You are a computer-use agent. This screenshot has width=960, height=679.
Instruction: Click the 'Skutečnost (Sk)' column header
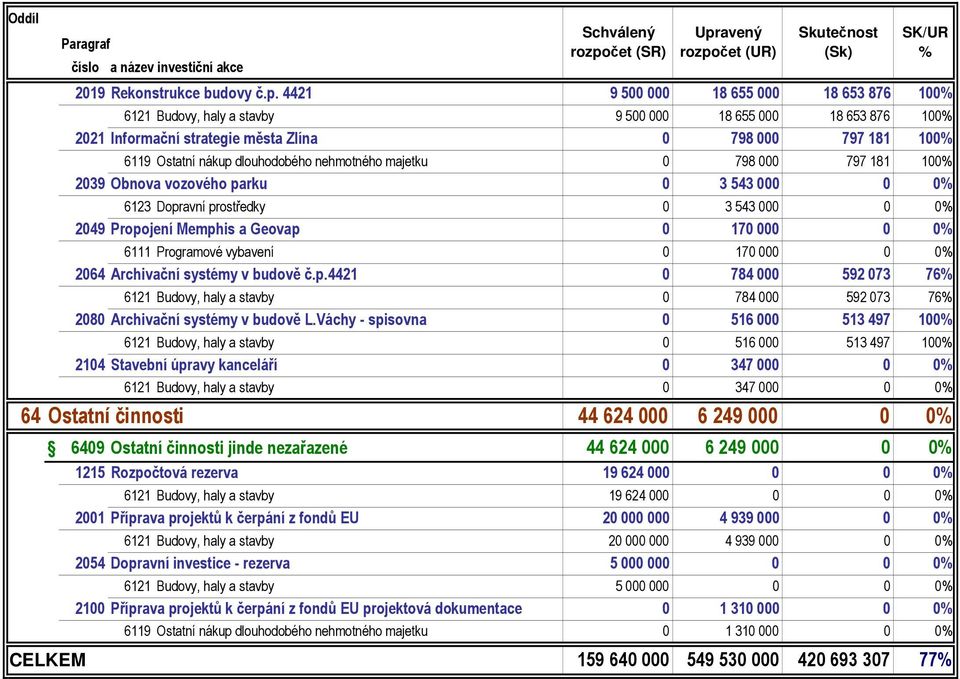click(x=838, y=42)
